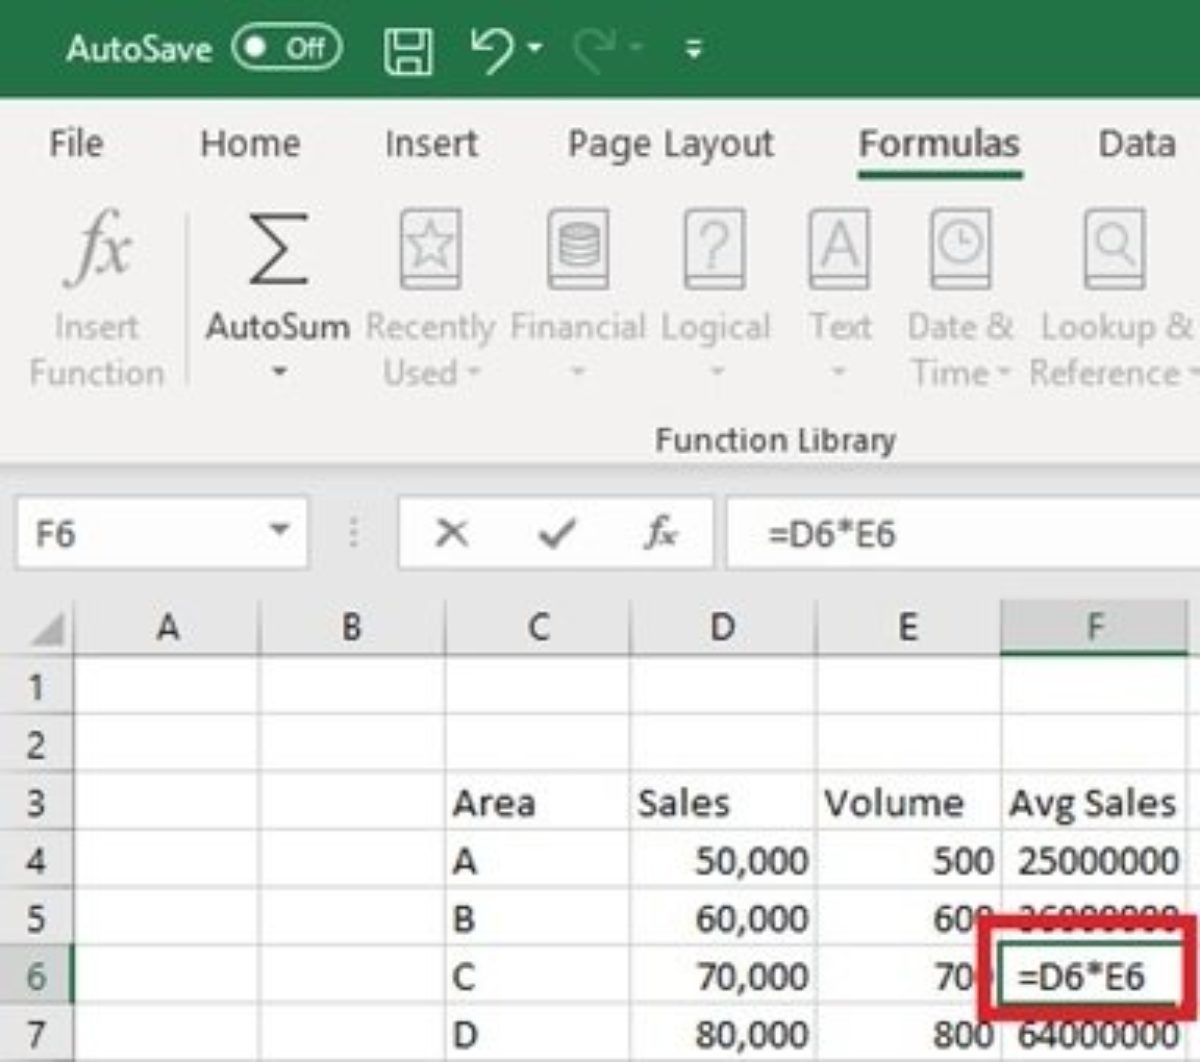Click the Volume cell containing 800

pos(907,1033)
